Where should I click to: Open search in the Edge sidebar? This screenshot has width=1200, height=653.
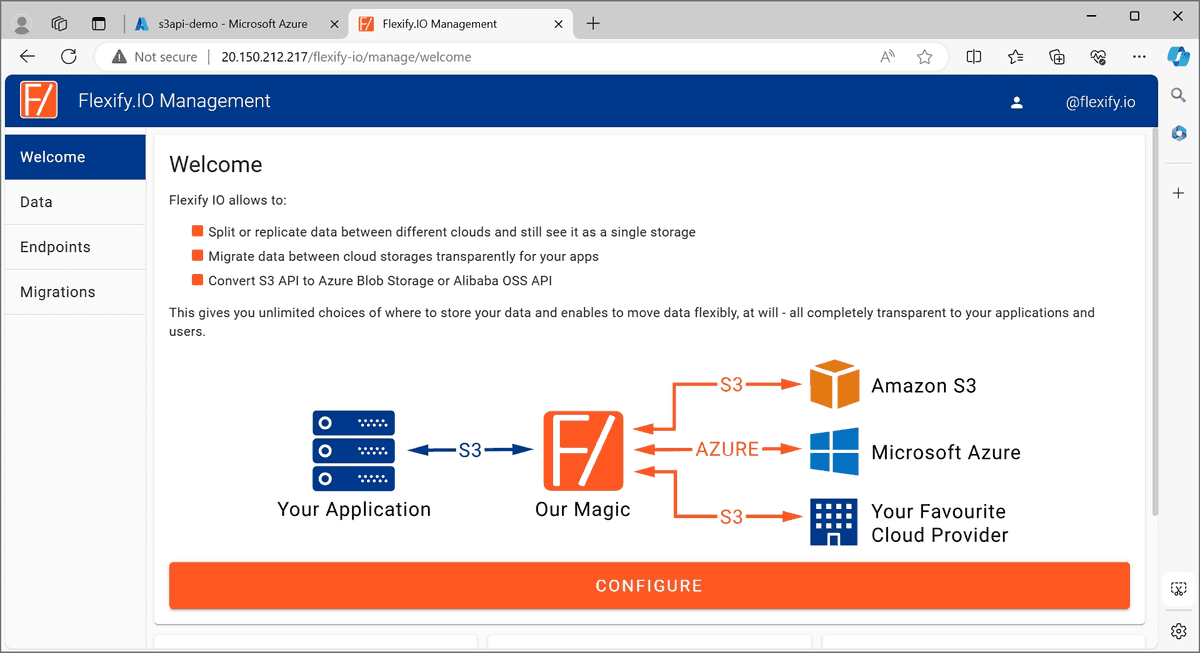coord(1179,95)
